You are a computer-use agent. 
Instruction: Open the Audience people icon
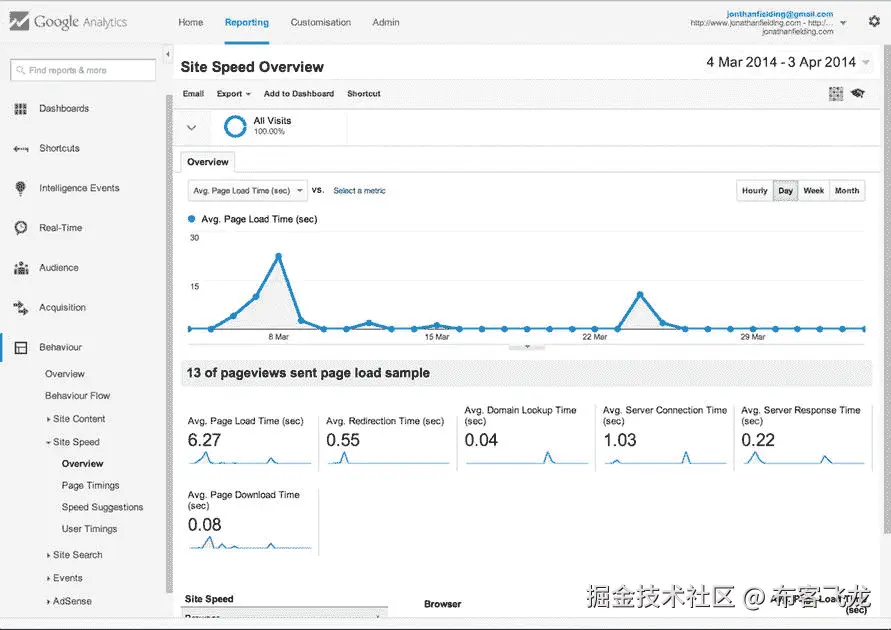point(21,268)
